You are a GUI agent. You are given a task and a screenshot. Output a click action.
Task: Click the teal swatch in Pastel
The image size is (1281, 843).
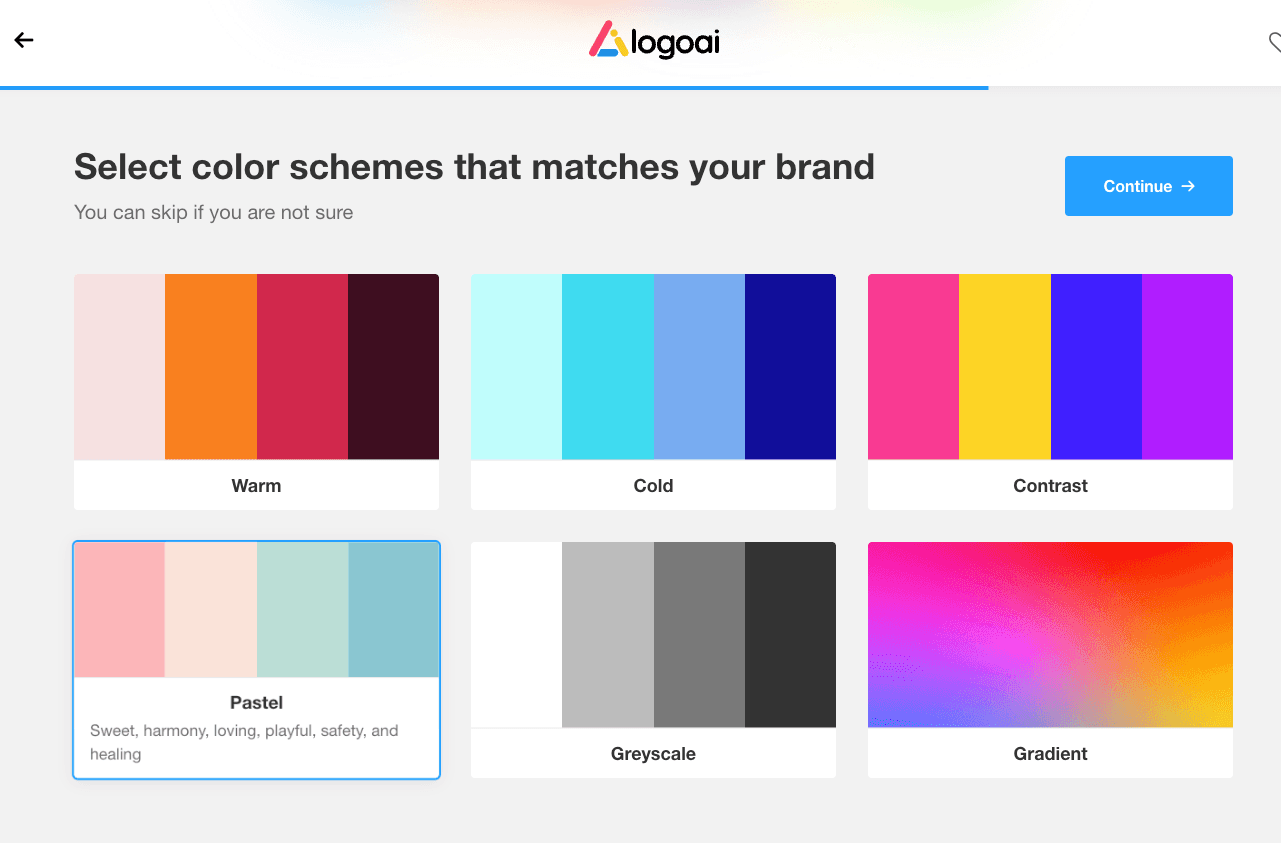pyautogui.click(x=394, y=610)
